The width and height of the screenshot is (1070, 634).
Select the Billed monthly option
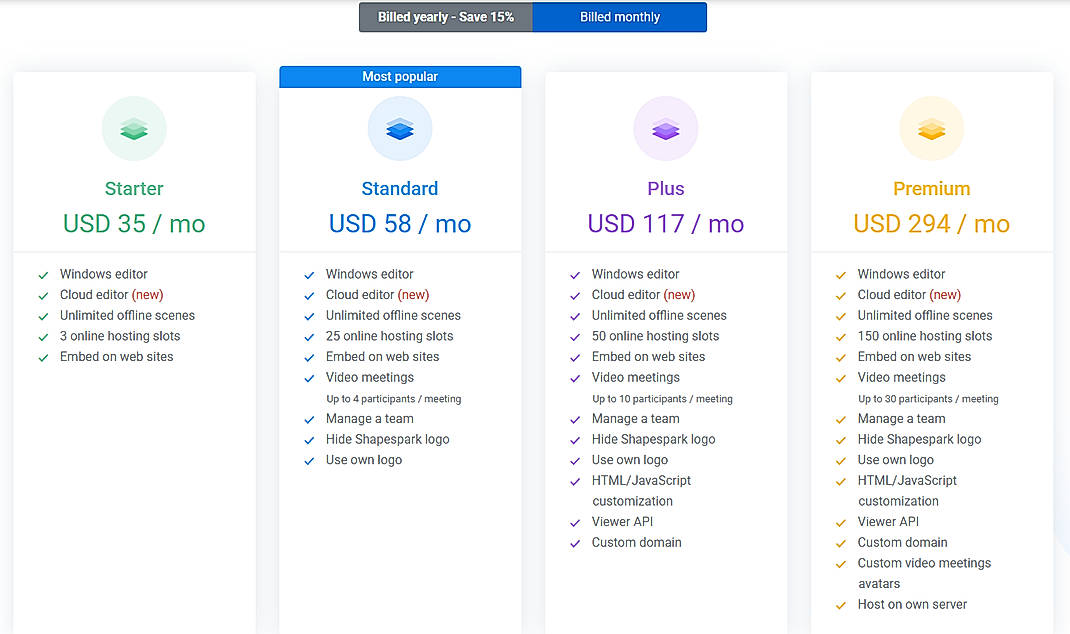click(x=620, y=17)
